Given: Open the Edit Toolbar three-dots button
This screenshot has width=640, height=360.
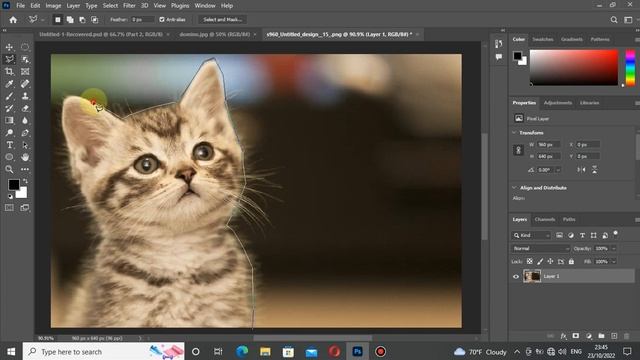Looking at the screenshot, I should (x=25, y=169).
